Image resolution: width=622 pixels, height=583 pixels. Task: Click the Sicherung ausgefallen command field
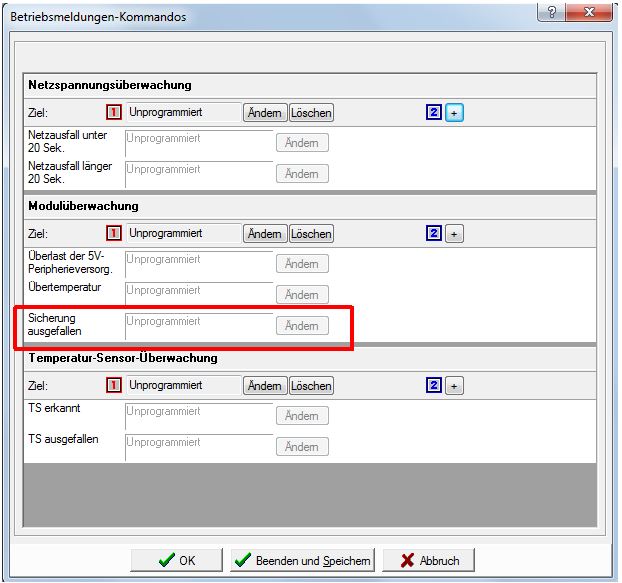click(x=199, y=324)
